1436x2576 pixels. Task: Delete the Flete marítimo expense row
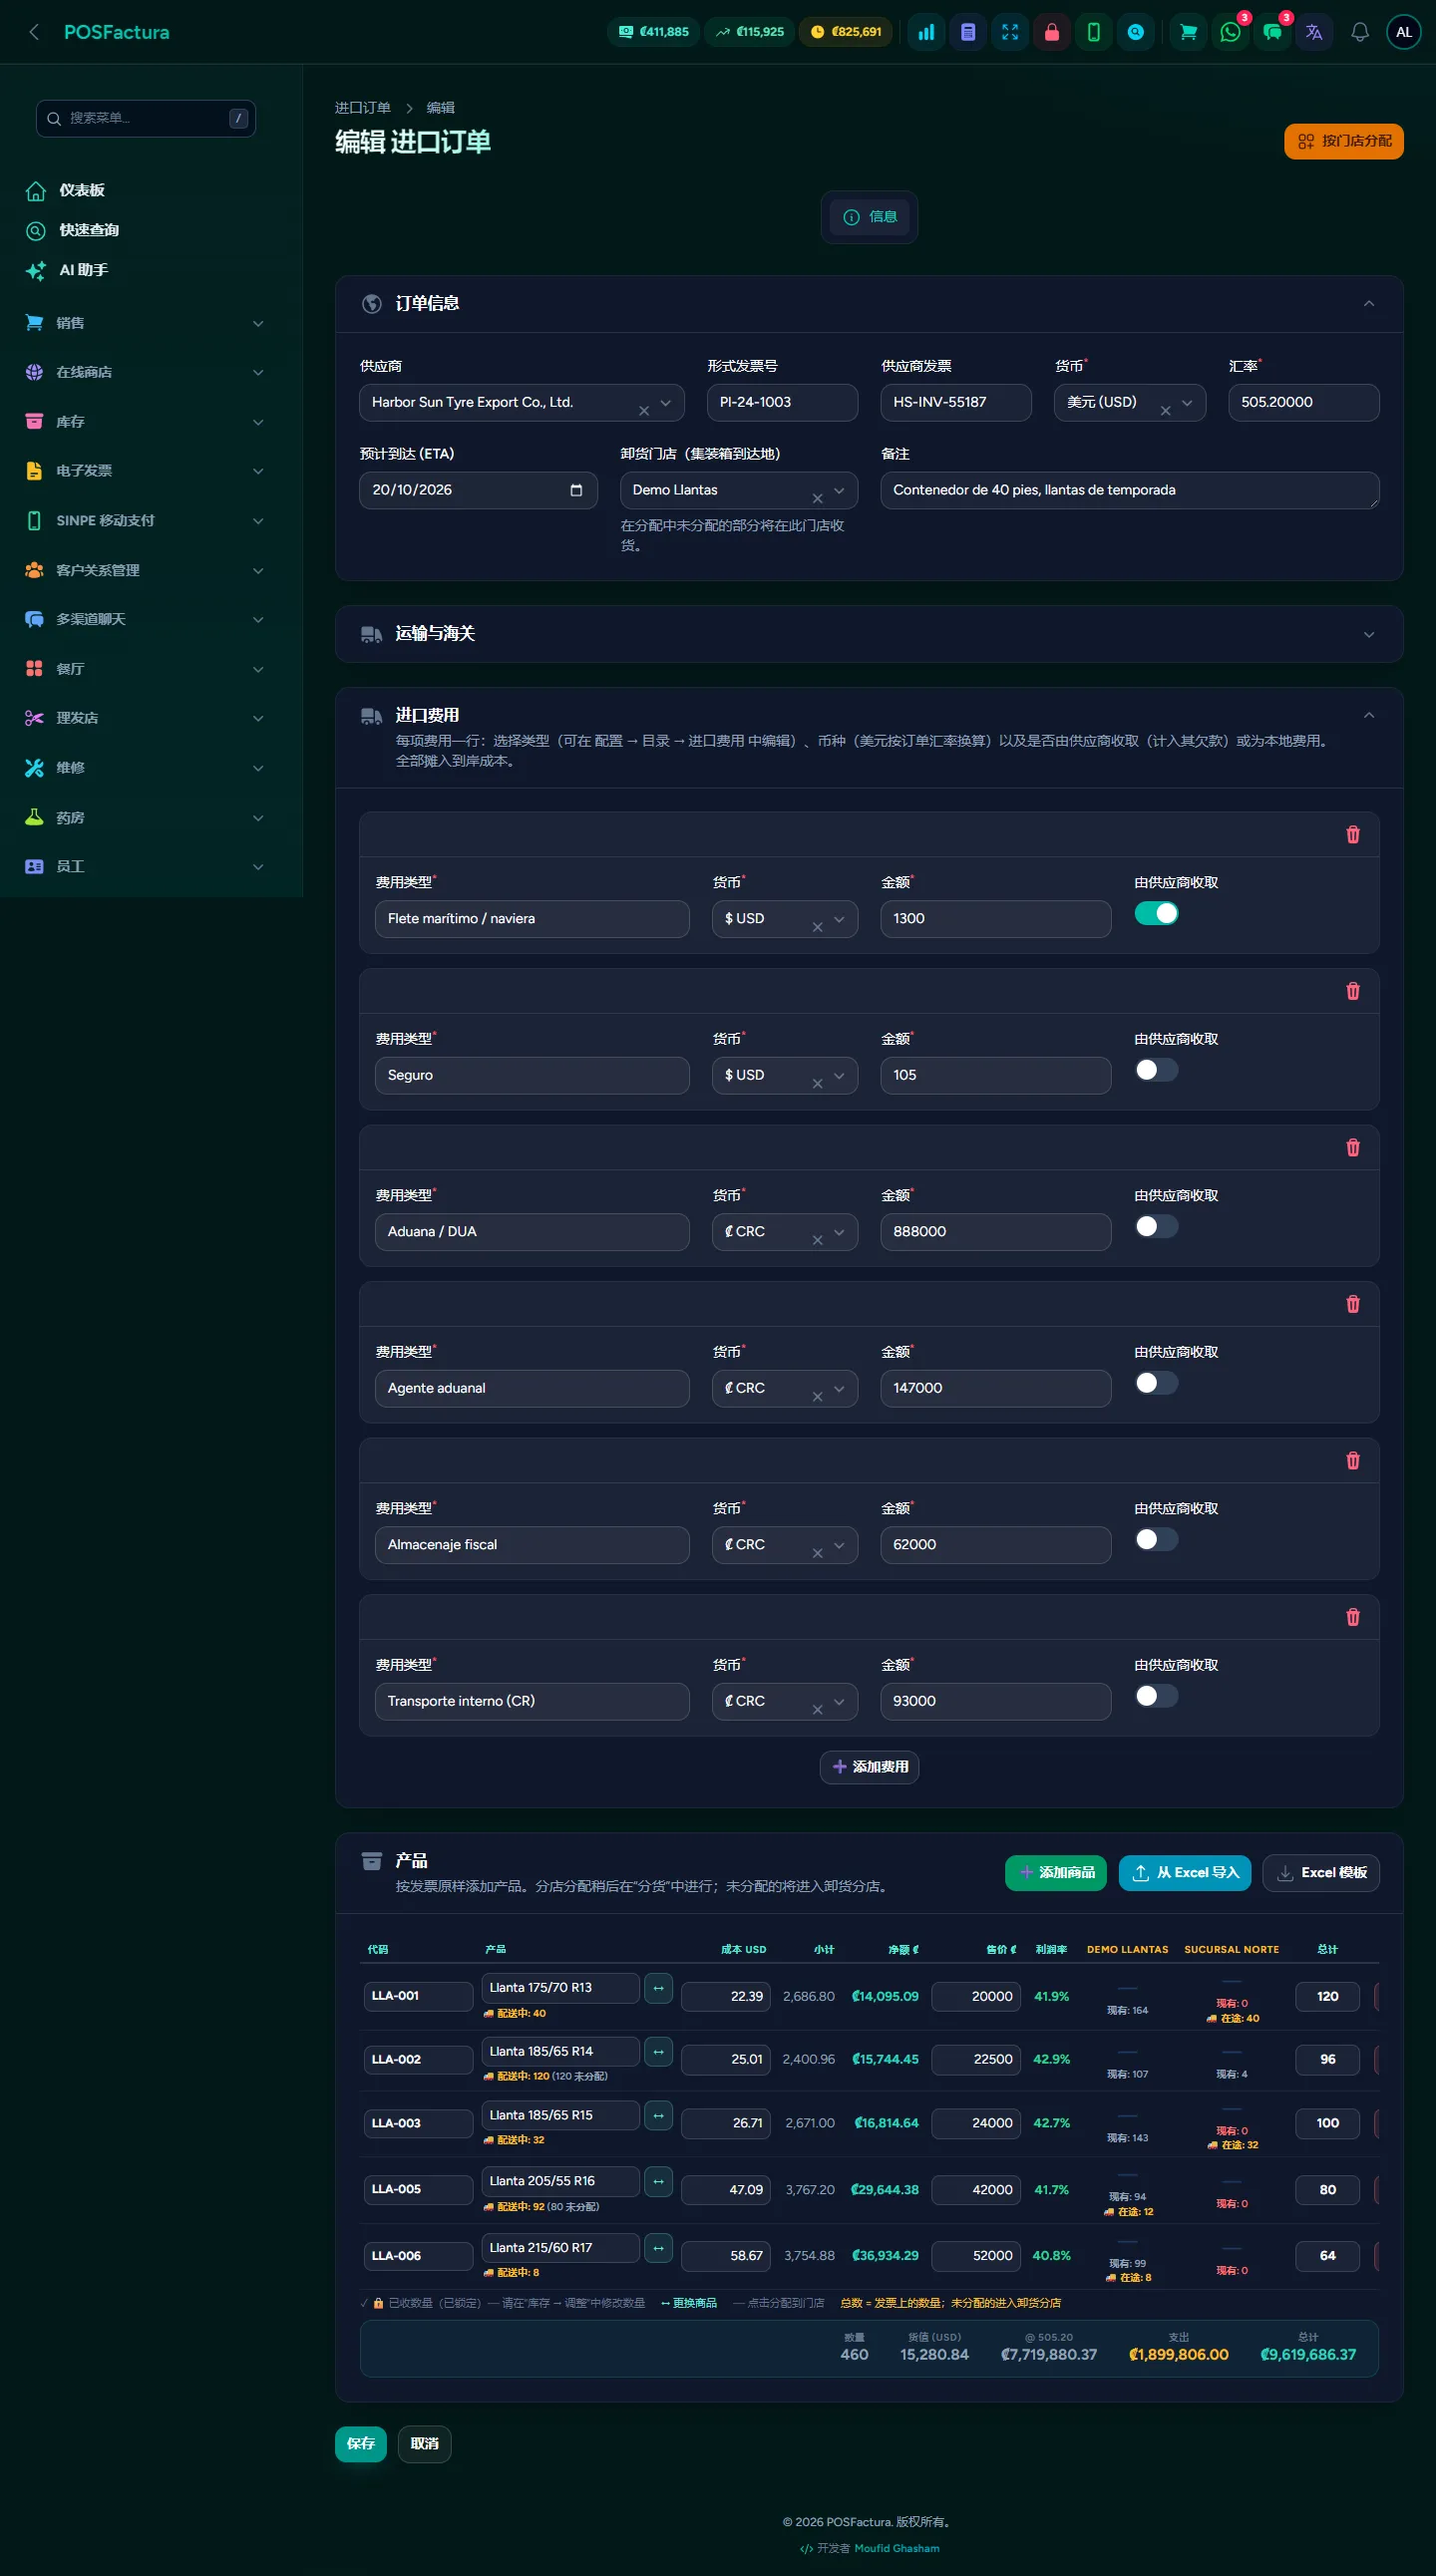[x=1353, y=835]
